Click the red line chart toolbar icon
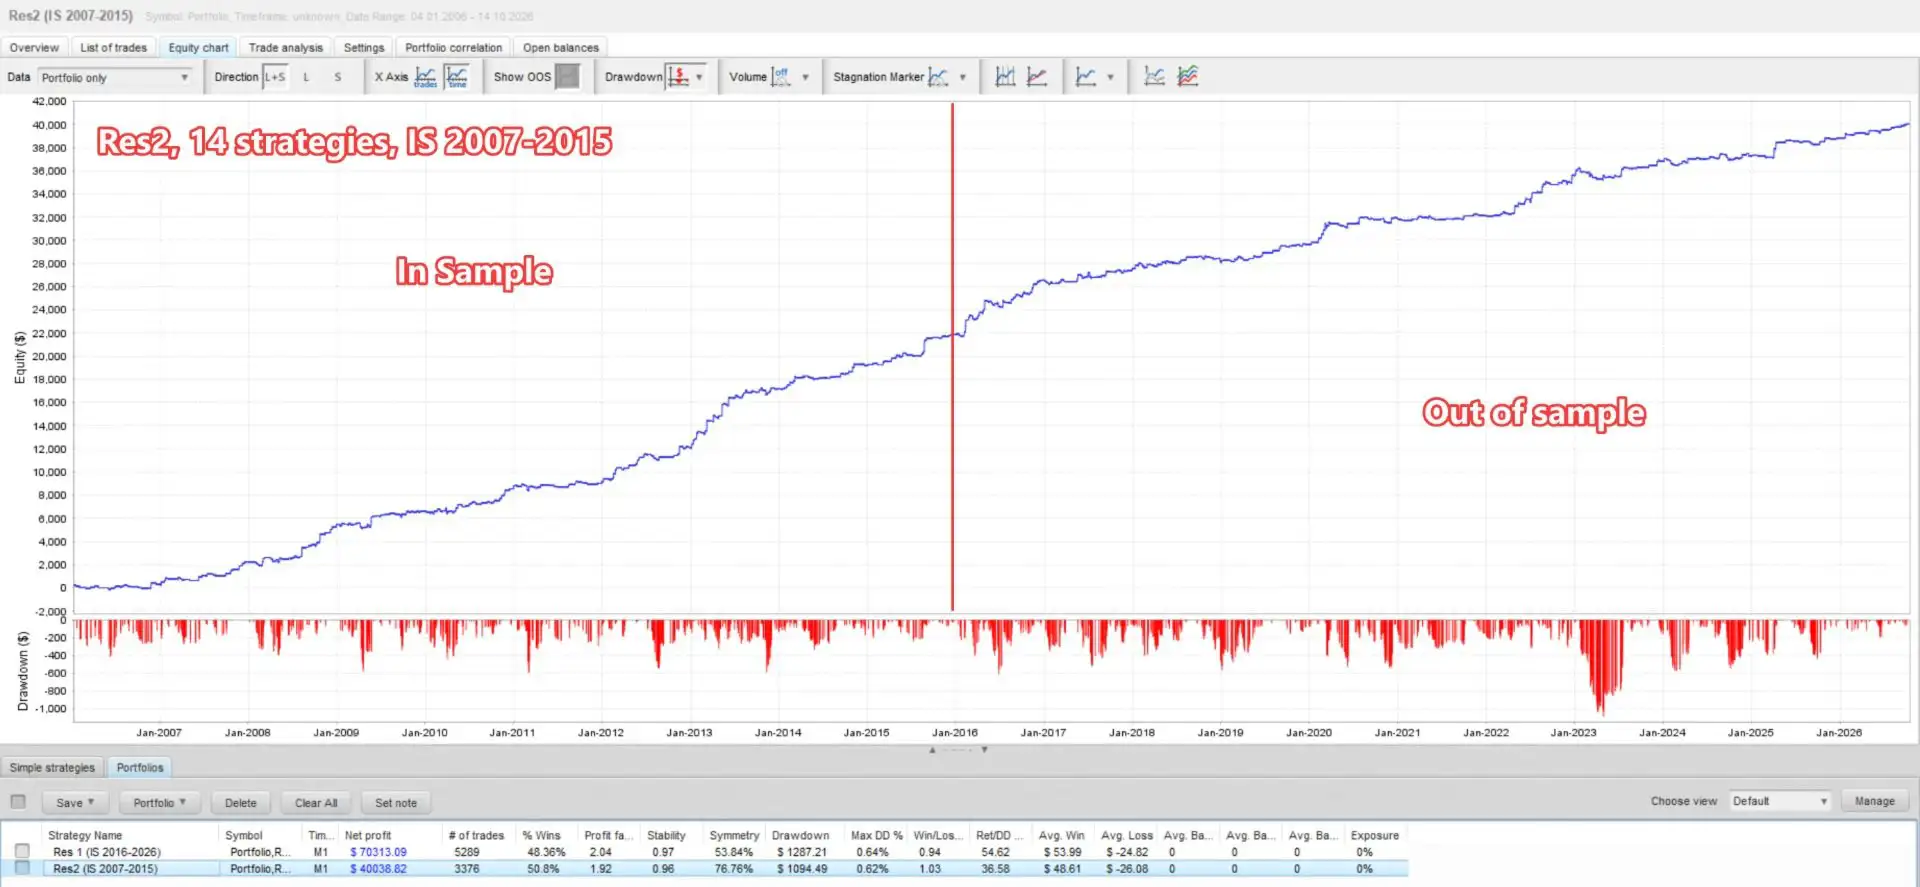The height and width of the screenshot is (887, 1920). [1037, 77]
